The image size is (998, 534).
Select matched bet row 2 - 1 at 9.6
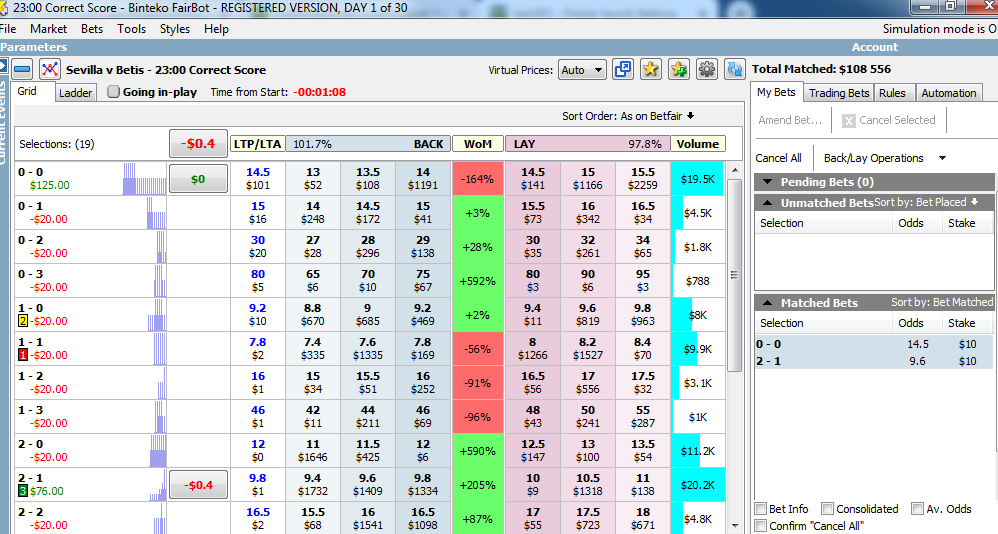tap(873, 361)
